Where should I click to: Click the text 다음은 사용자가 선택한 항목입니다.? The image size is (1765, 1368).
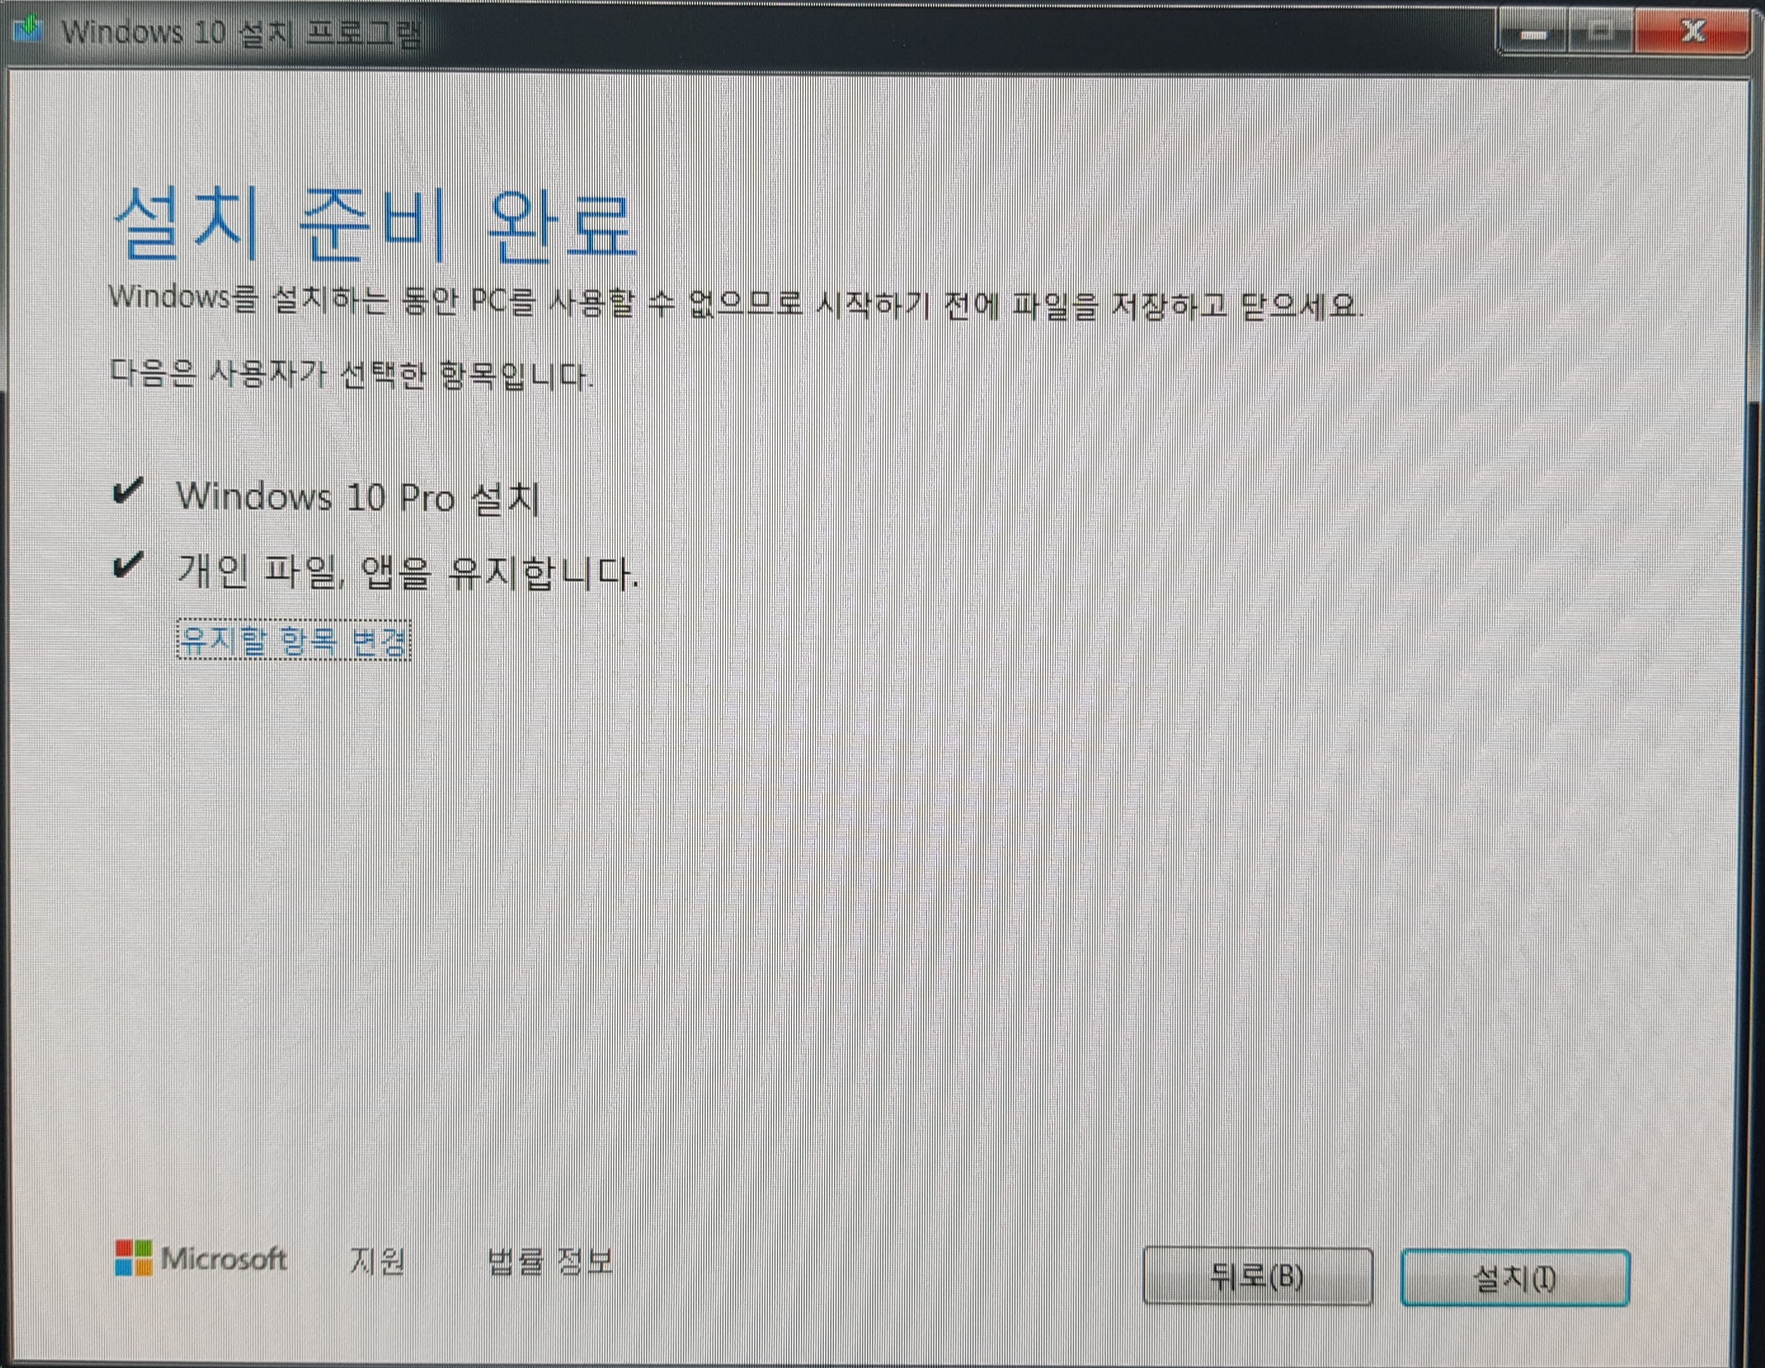point(351,375)
